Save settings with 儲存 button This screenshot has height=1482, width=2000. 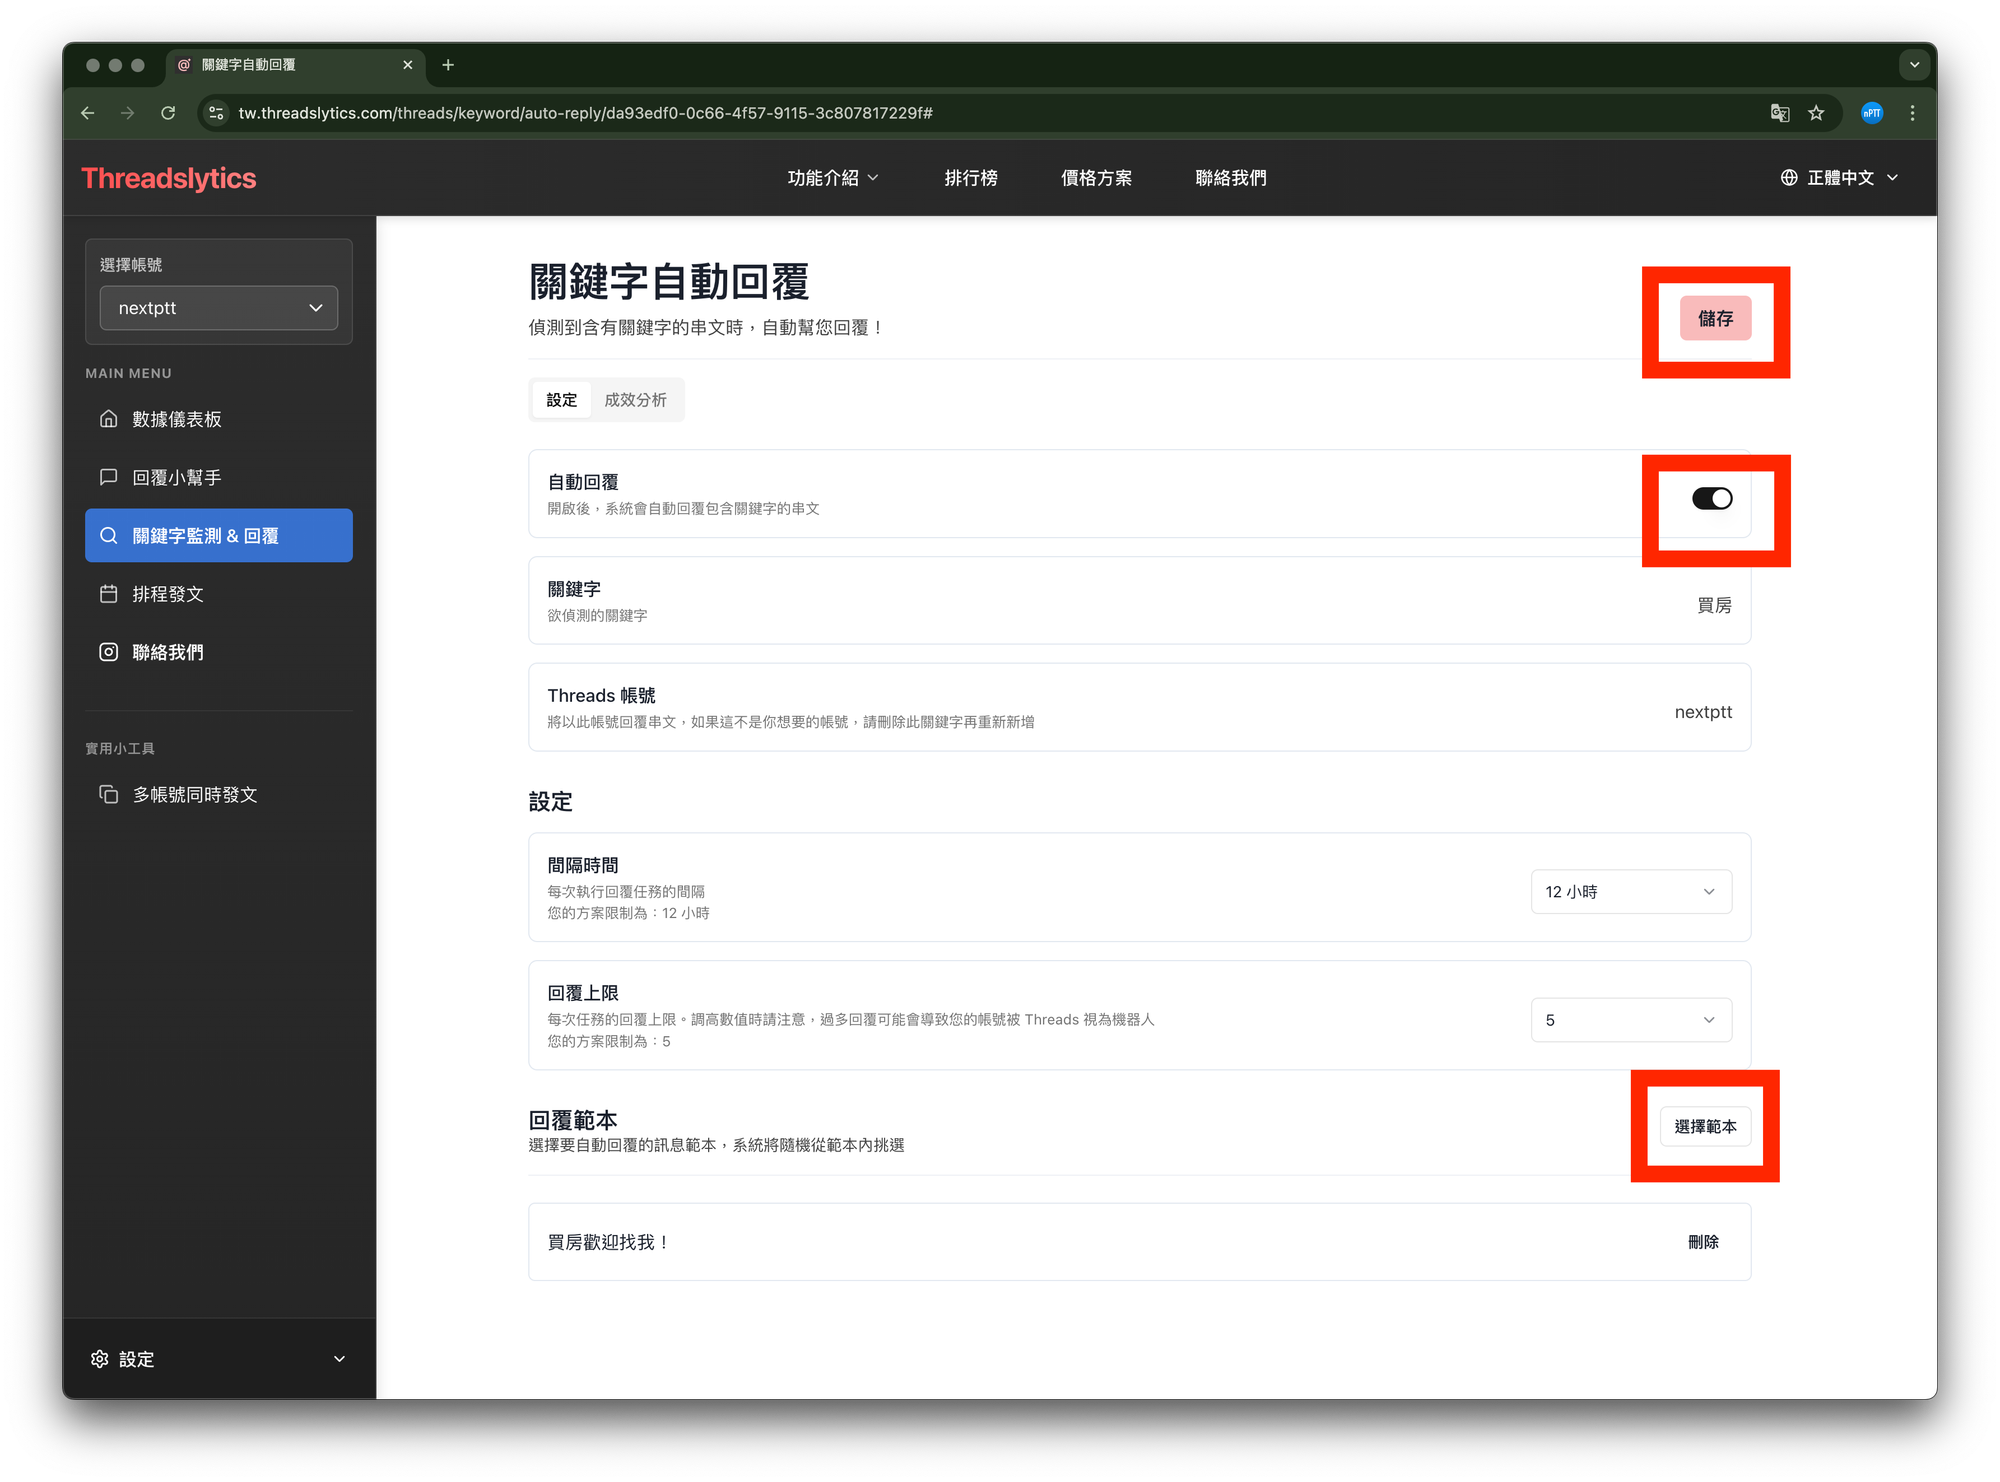pyautogui.click(x=1715, y=318)
